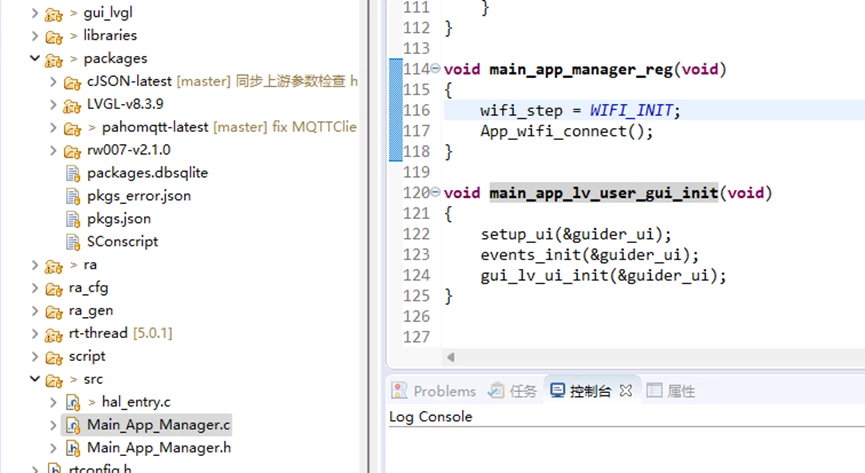The width and height of the screenshot is (865, 473).
Task: Expand the libraries folder
Action: coord(35,36)
